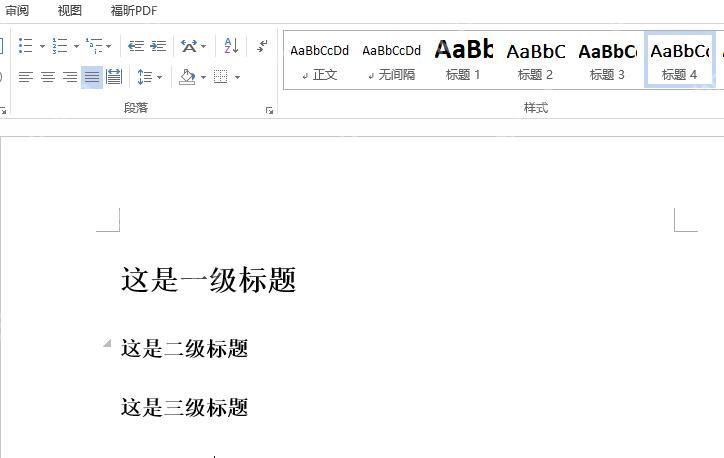
Task: Apply the 无间隔 style
Action: tap(392, 60)
